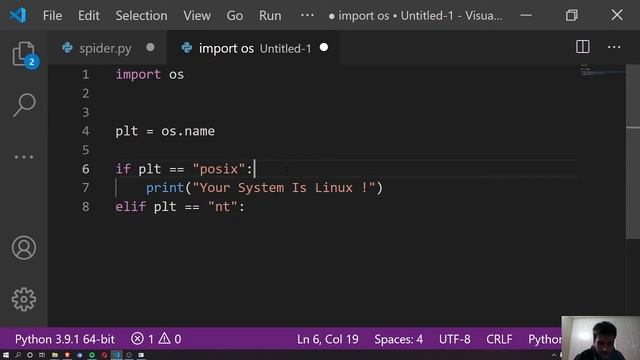Switch to the spider.py tab
The height and width of the screenshot is (360, 640).
[x=108, y=48]
